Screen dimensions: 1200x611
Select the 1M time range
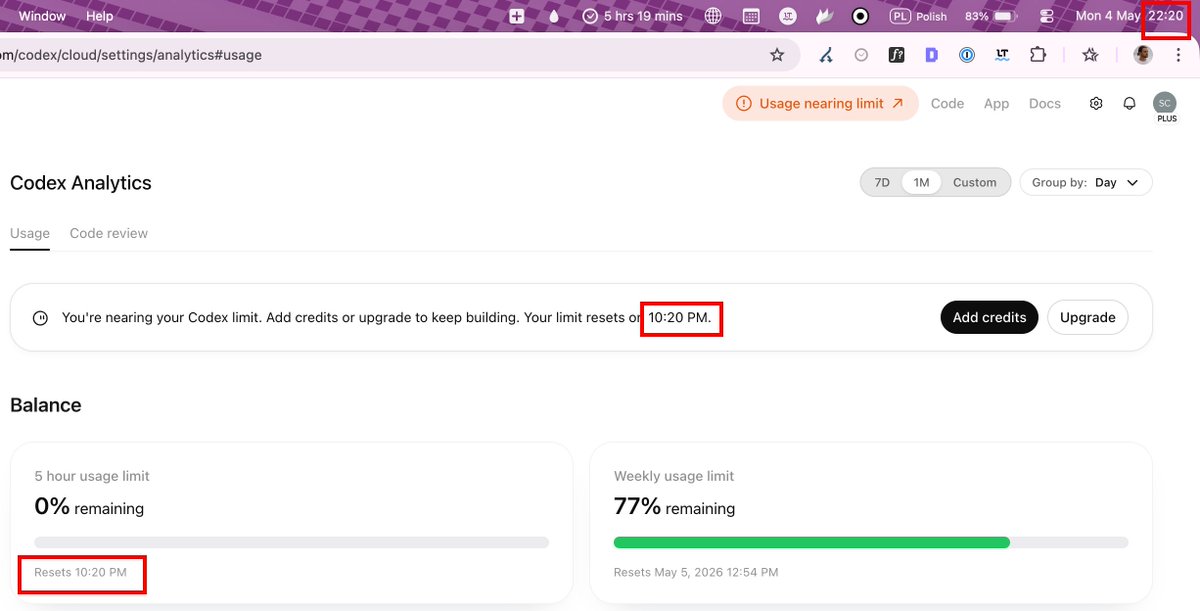[921, 183]
